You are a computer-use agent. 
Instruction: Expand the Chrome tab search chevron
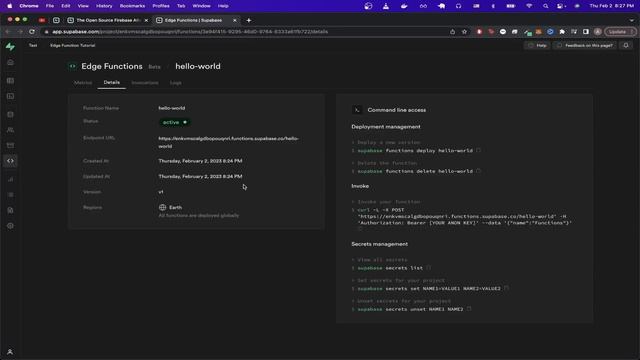[631, 20]
